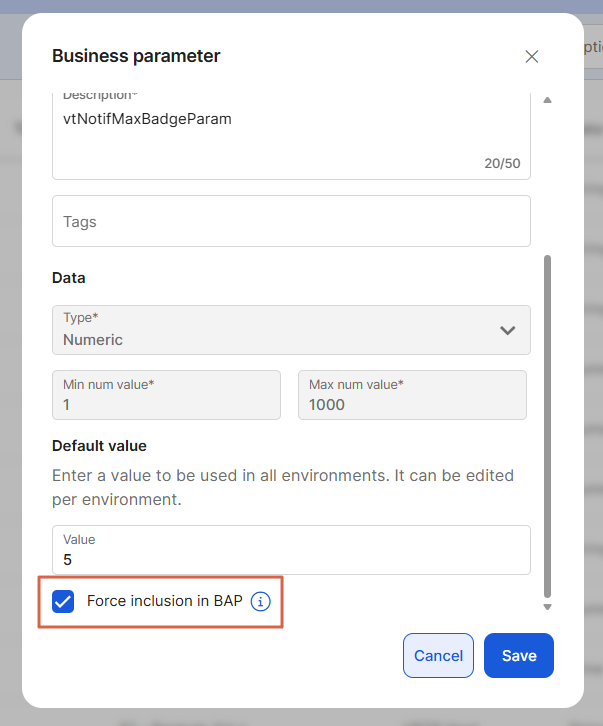Select the Max num value field
The image size is (603, 726).
click(412, 395)
